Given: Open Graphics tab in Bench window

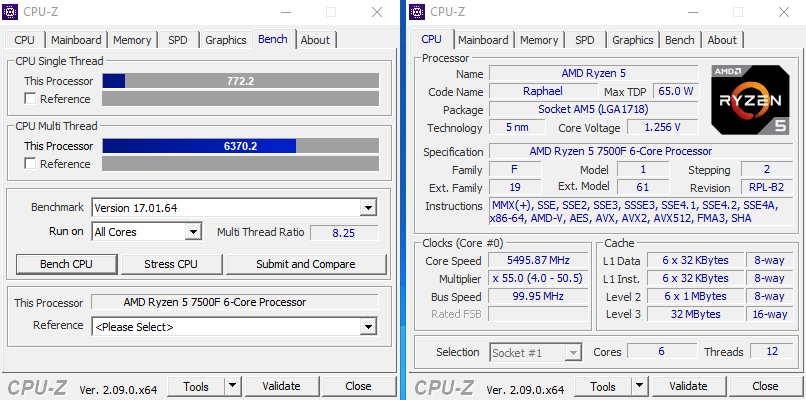Looking at the screenshot, I should [x=226, y=40].
